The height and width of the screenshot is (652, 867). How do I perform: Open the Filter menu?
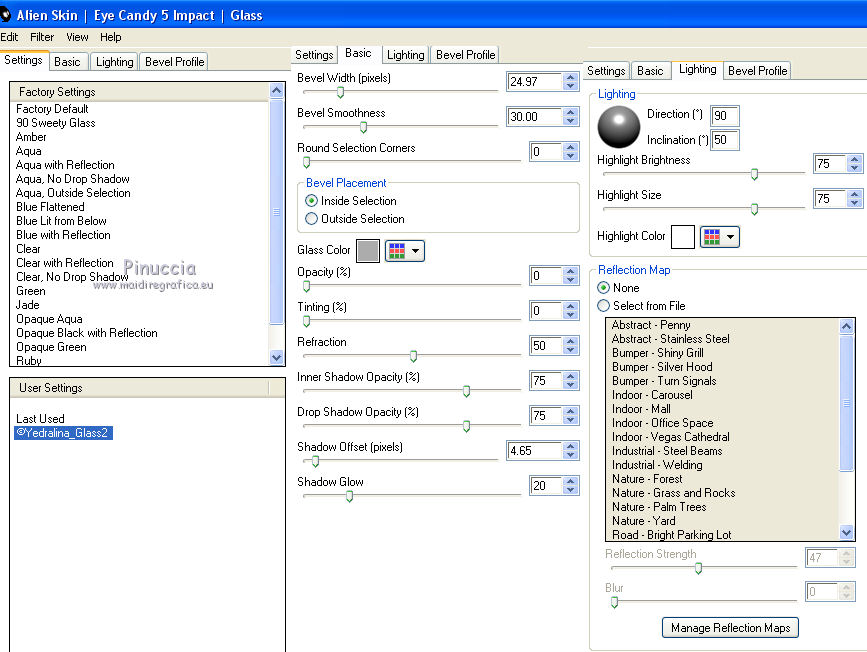pos(42,37)
